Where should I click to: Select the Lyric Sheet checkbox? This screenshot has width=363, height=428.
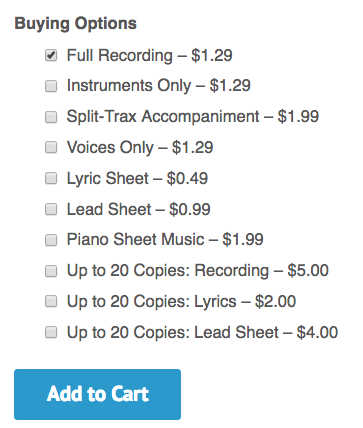tap(51, 179)
